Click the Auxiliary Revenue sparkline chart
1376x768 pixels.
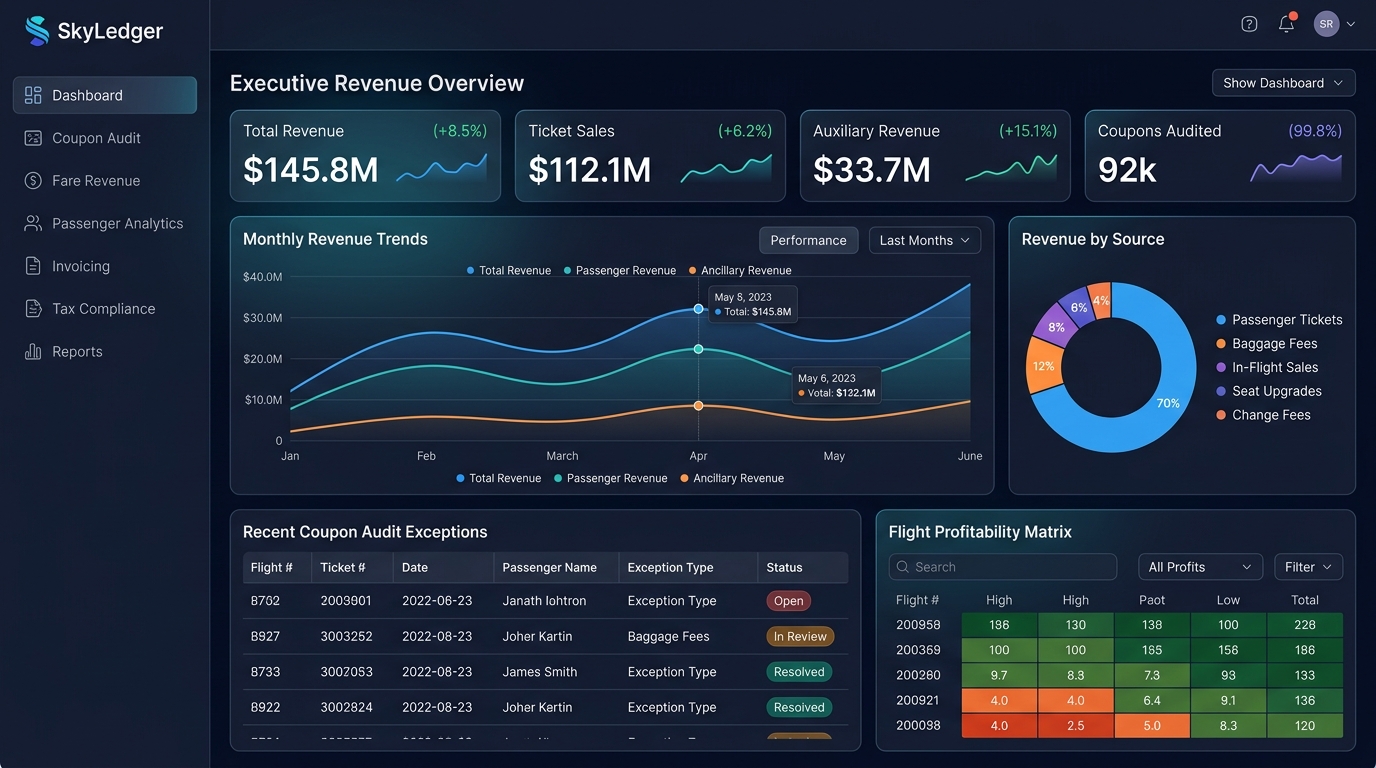[x=1011, y=168]
